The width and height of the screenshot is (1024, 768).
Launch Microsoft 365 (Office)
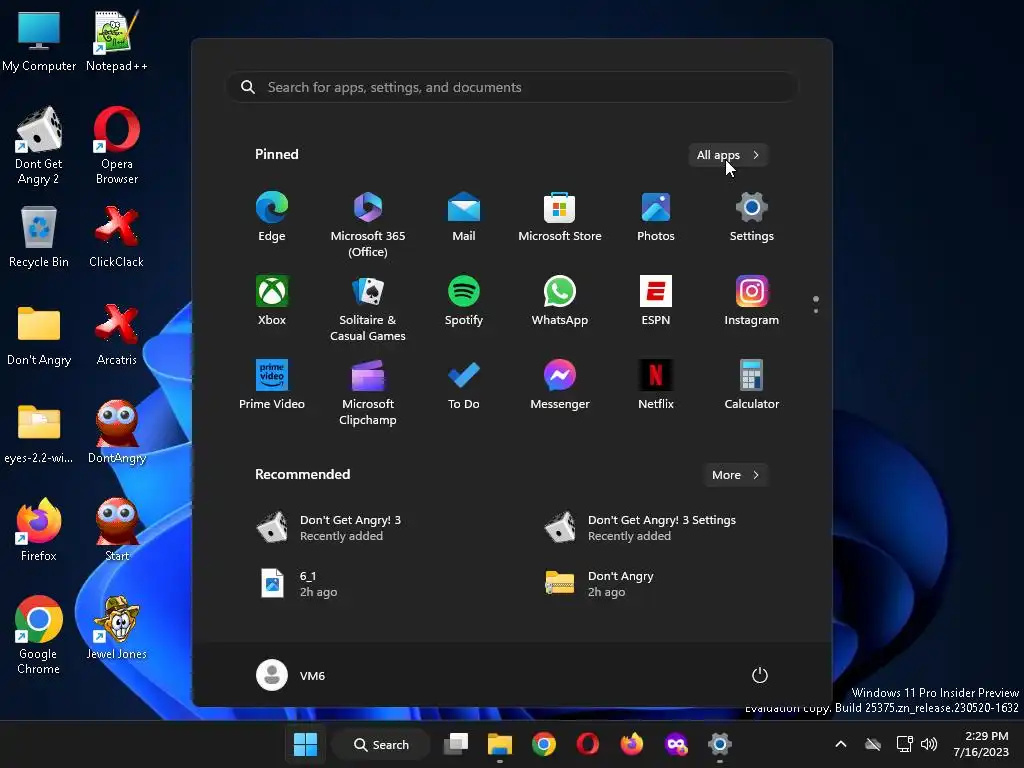pyautogui.click(x=368, y=225)
